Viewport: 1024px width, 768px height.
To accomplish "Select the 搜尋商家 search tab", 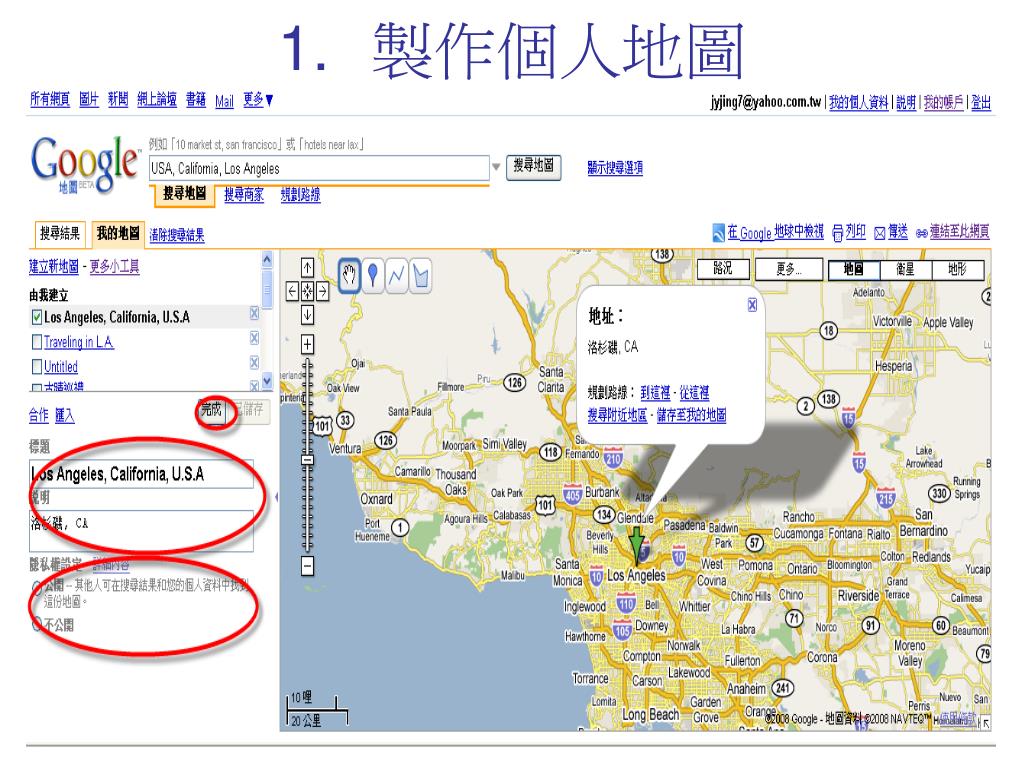I will pyautogui.click(x=244, y=194).
